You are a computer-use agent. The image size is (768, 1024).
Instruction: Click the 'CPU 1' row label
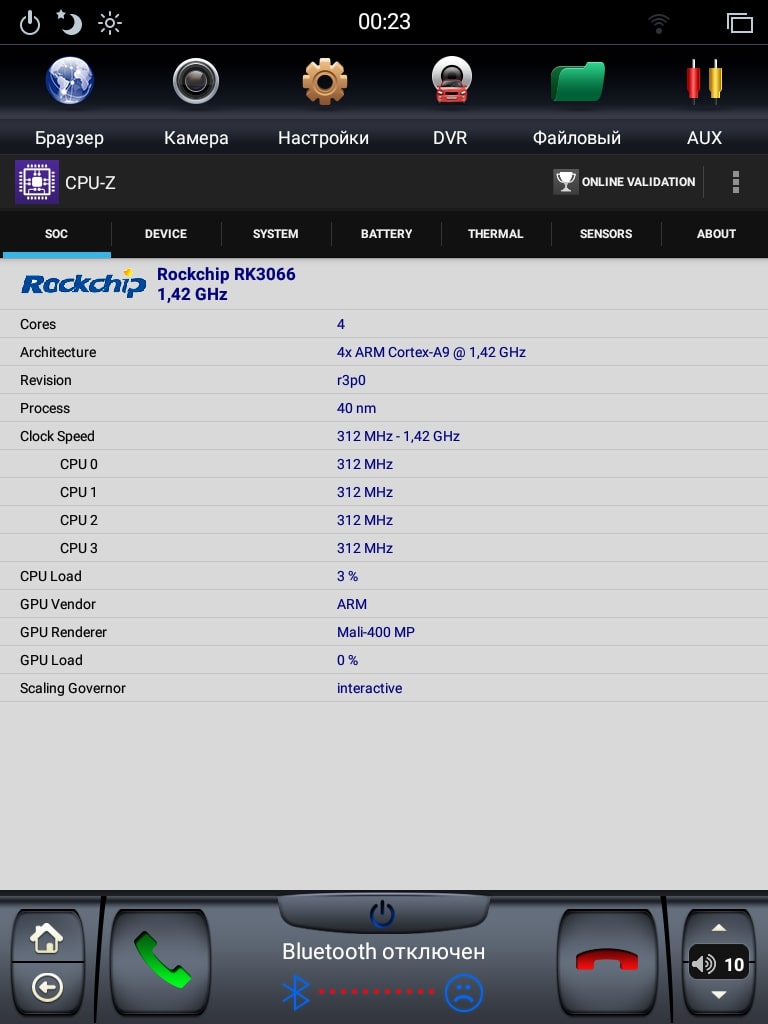[x=78, y=492]
